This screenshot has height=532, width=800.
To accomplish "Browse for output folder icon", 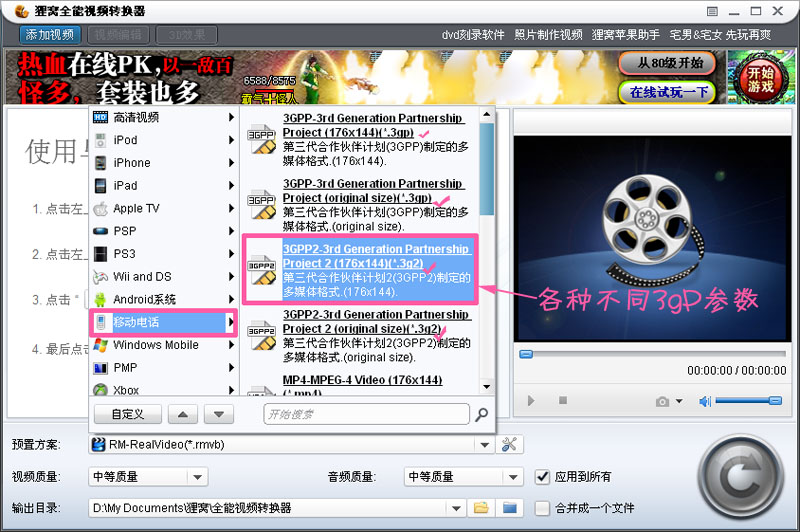I will (481, 508).
